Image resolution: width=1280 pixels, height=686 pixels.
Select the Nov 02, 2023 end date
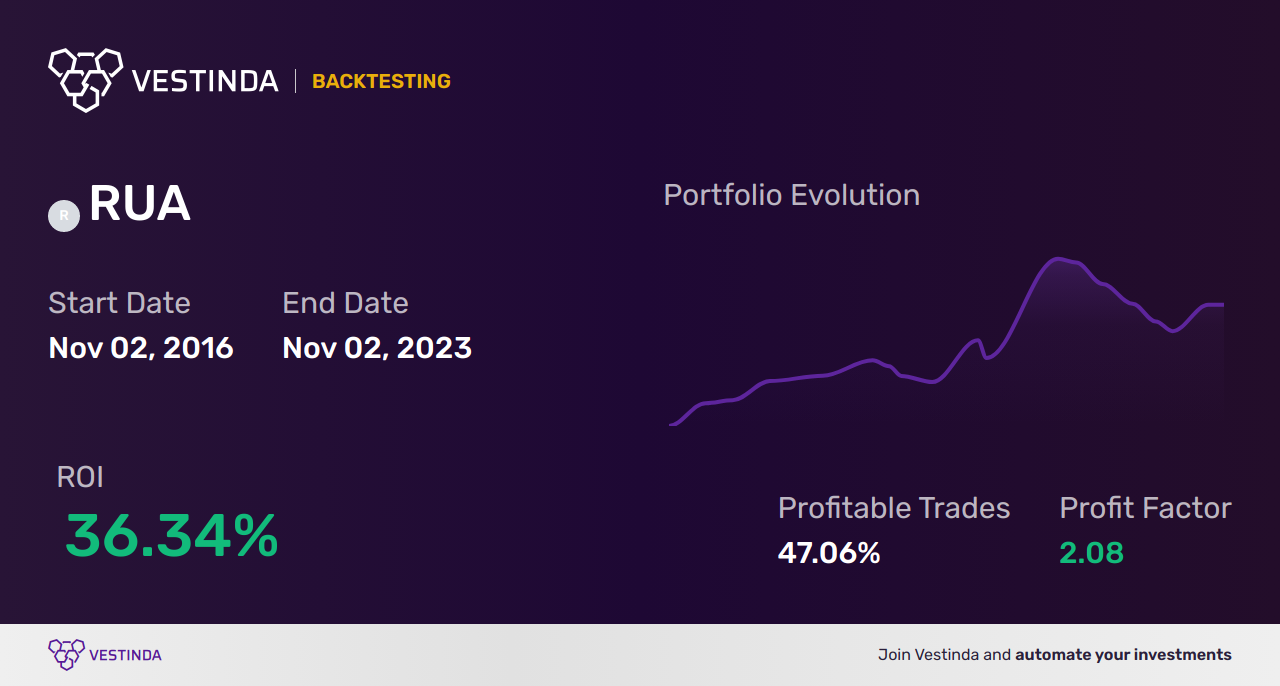[x=377, y=348]
